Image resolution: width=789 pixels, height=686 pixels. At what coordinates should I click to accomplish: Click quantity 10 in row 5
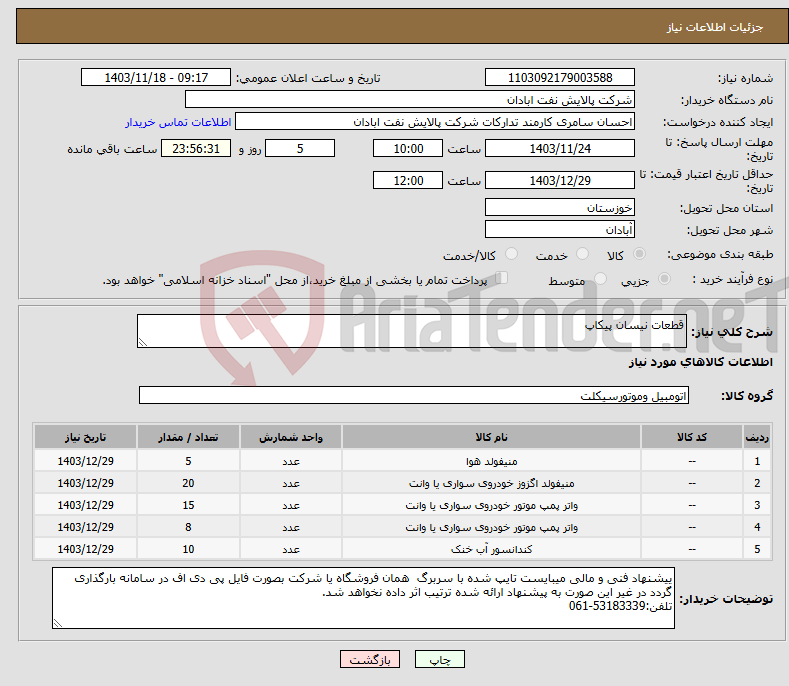tap(188, 549)
